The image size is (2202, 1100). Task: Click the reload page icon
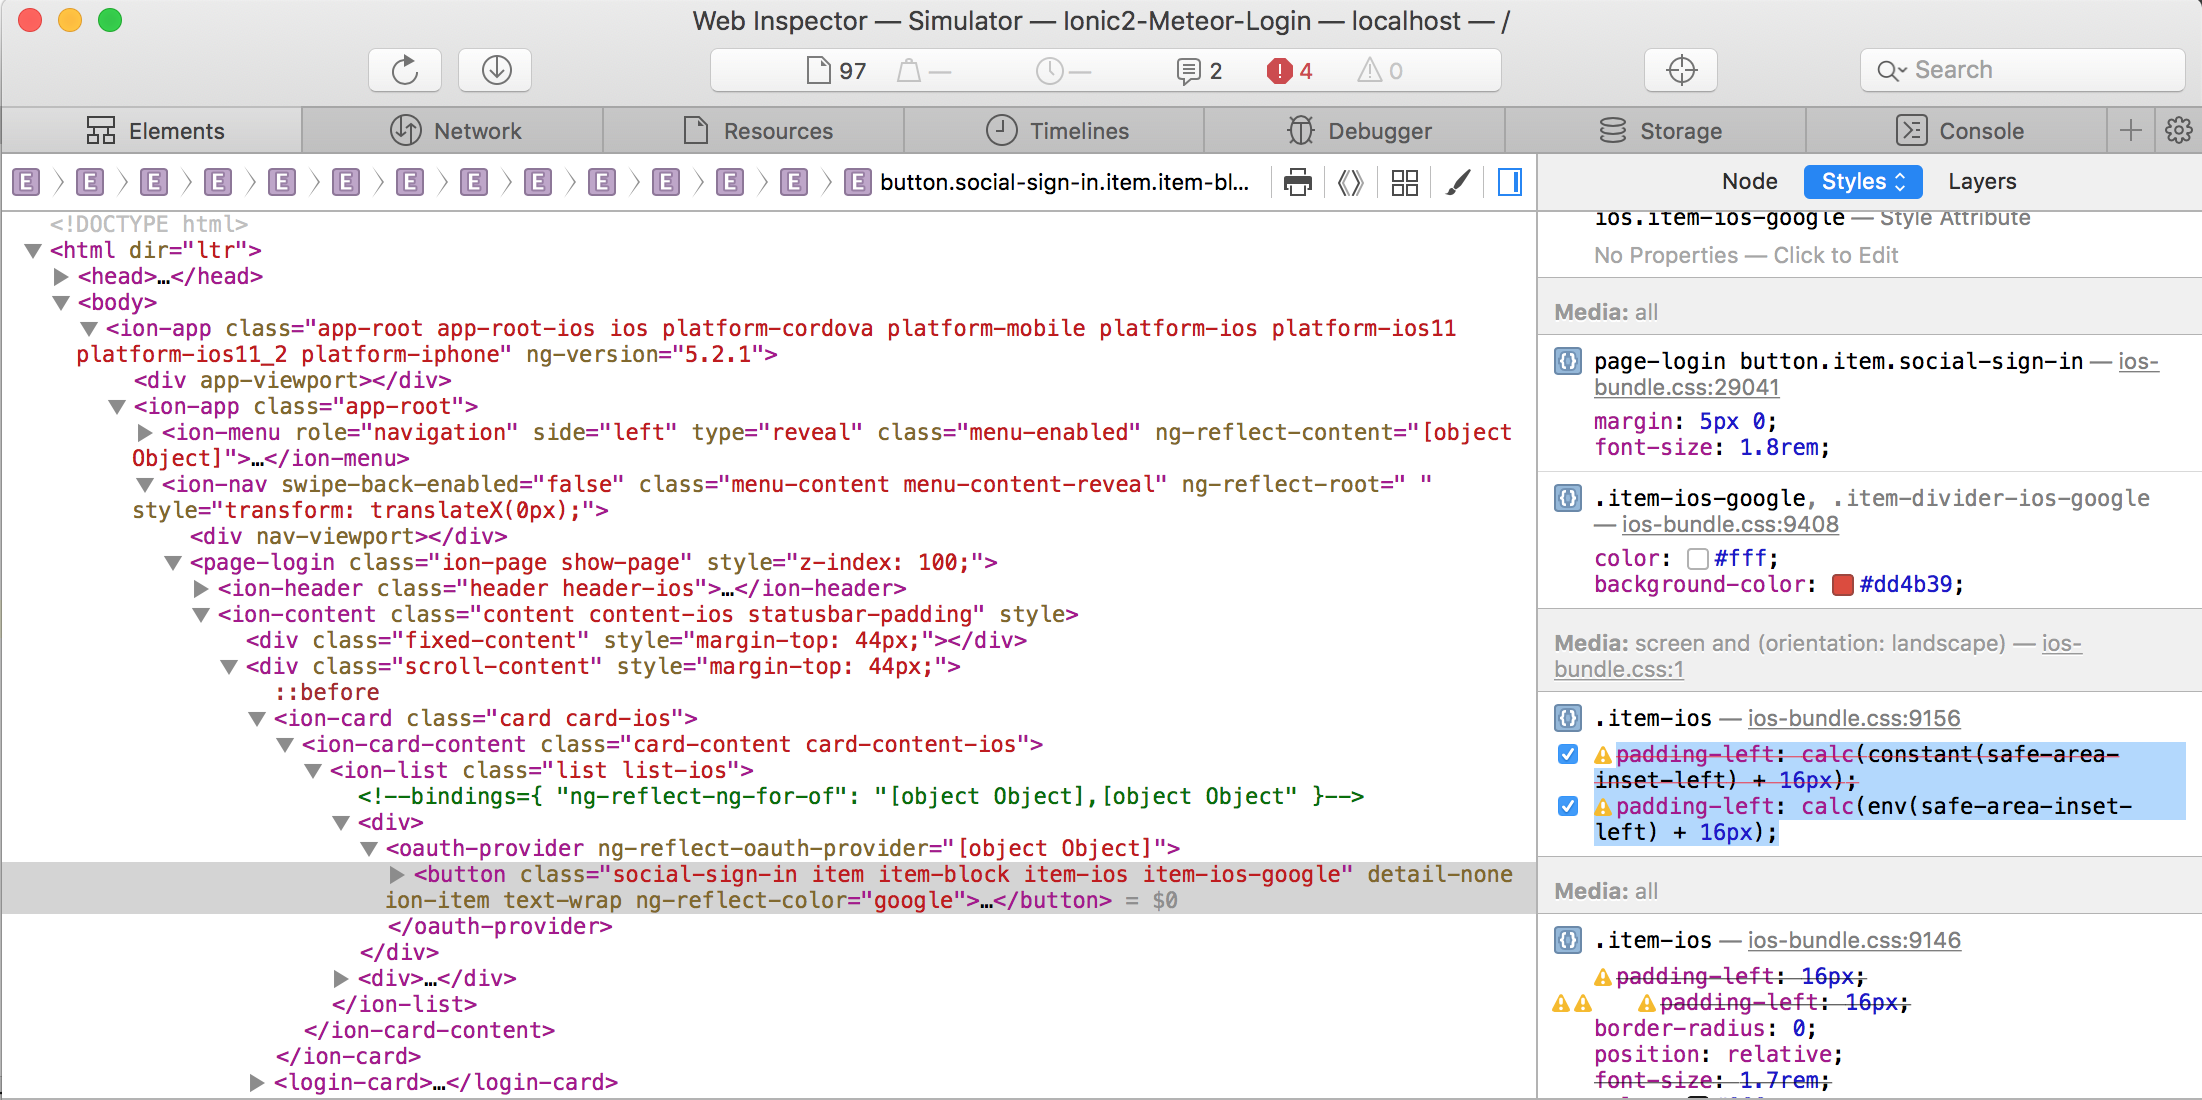(405, 70)
